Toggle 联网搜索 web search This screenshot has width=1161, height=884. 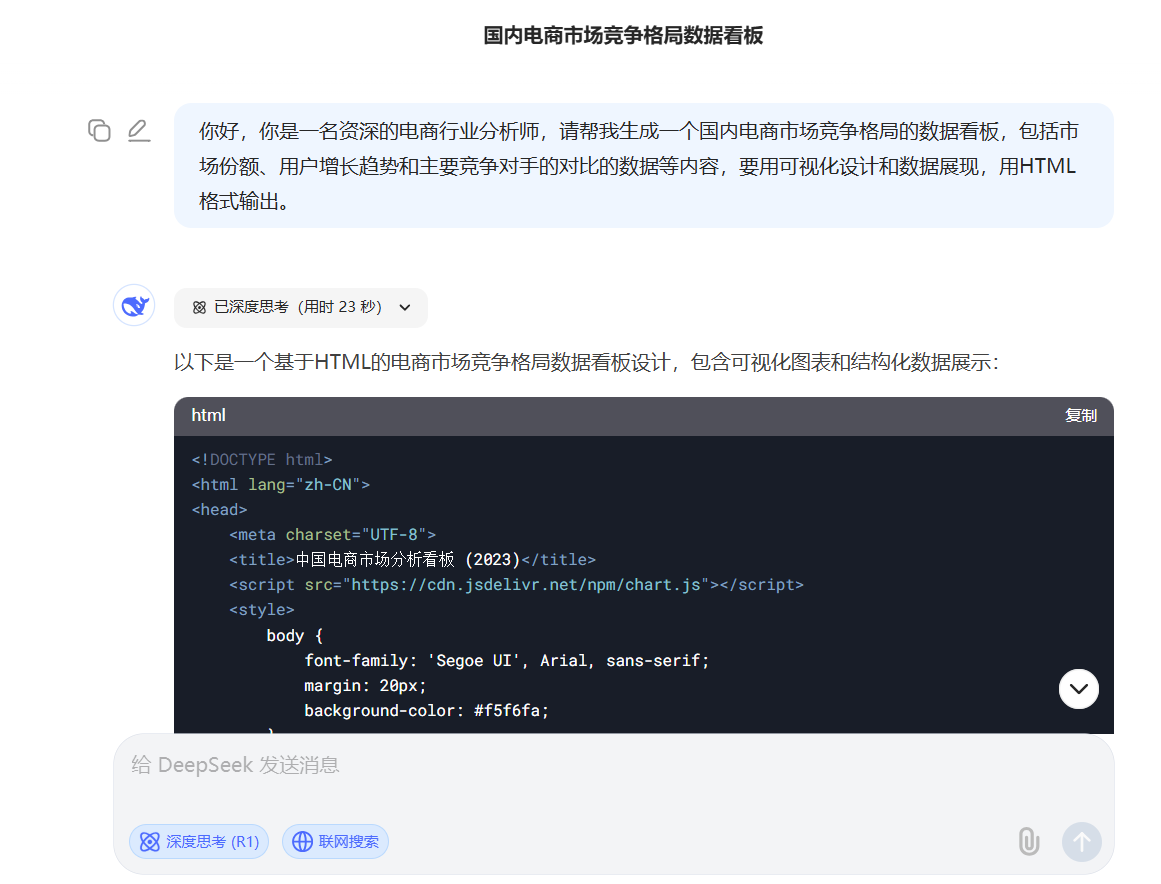pyautogui.click(x=335, y=842)
